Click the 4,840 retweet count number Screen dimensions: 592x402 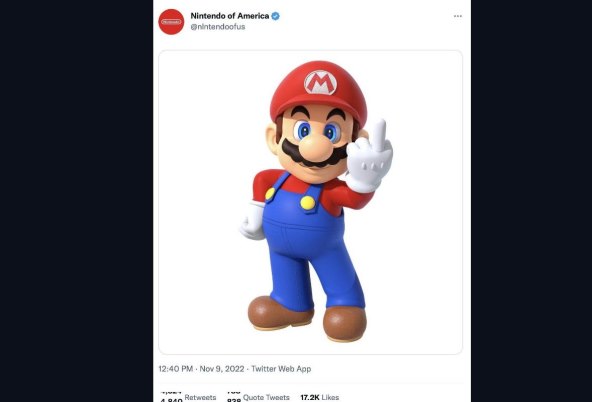click(171, 399)
